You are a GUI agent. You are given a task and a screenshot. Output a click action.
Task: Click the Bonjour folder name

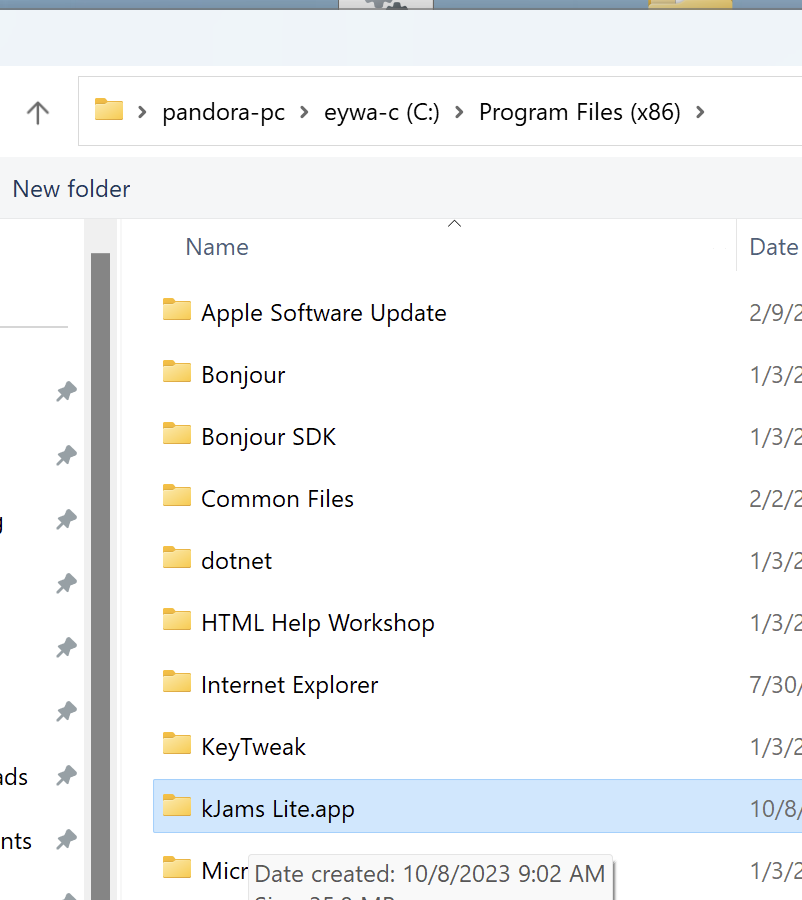coord(243,375)
